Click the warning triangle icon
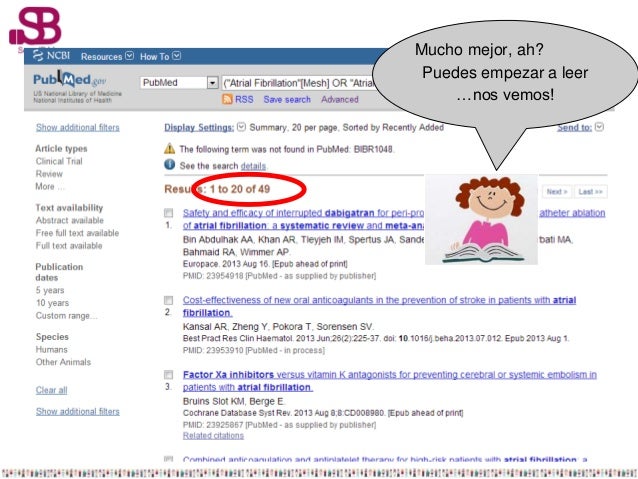The height and width of the screenshot is (479, 638). 169,149
